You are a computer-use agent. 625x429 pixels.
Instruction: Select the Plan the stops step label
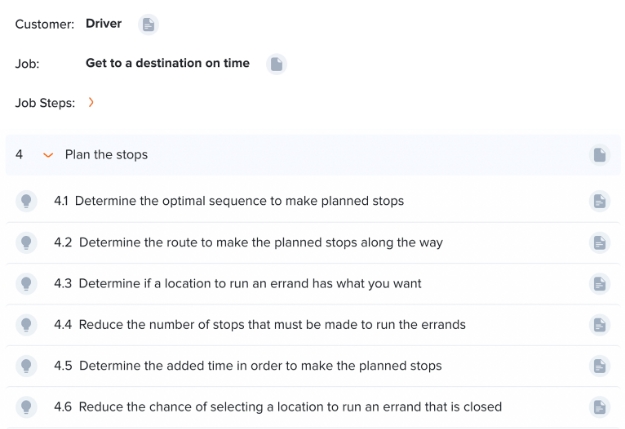click(x=106, y=155)
